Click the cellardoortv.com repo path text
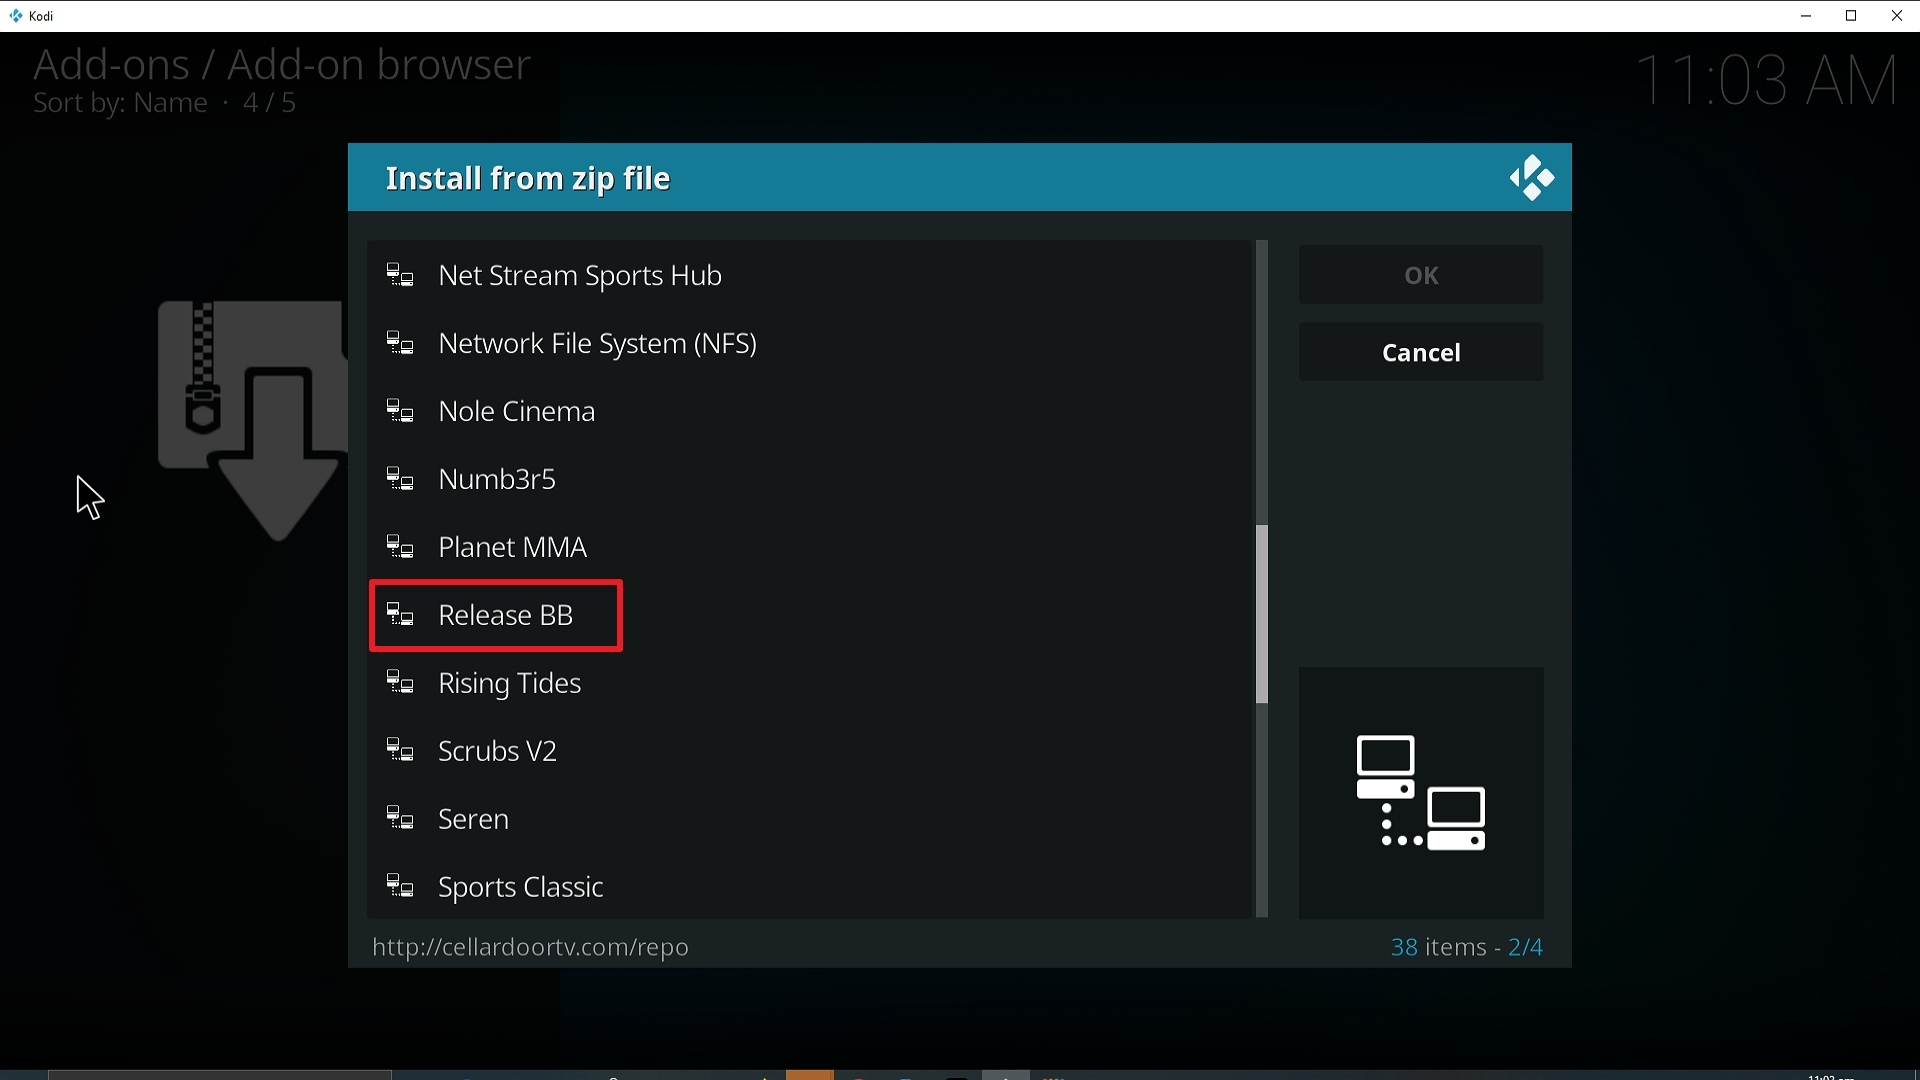Image resolution: width=1920 pixels, height=1080 pixels. tap(530, 947)
